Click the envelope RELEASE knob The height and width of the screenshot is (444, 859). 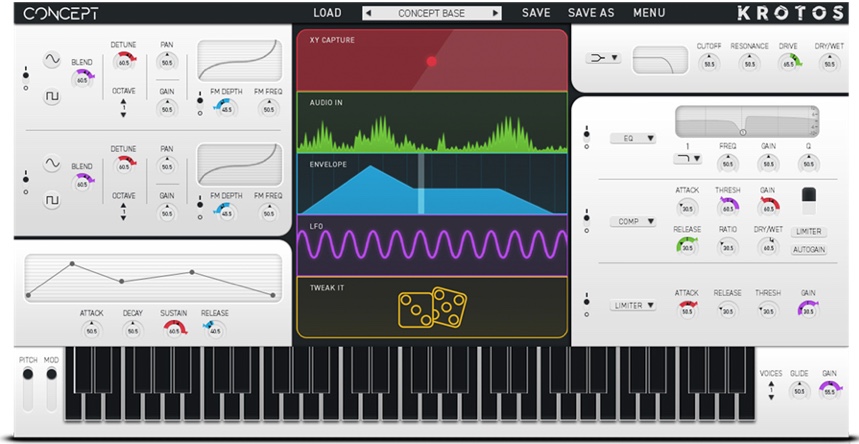pos(215,331)
